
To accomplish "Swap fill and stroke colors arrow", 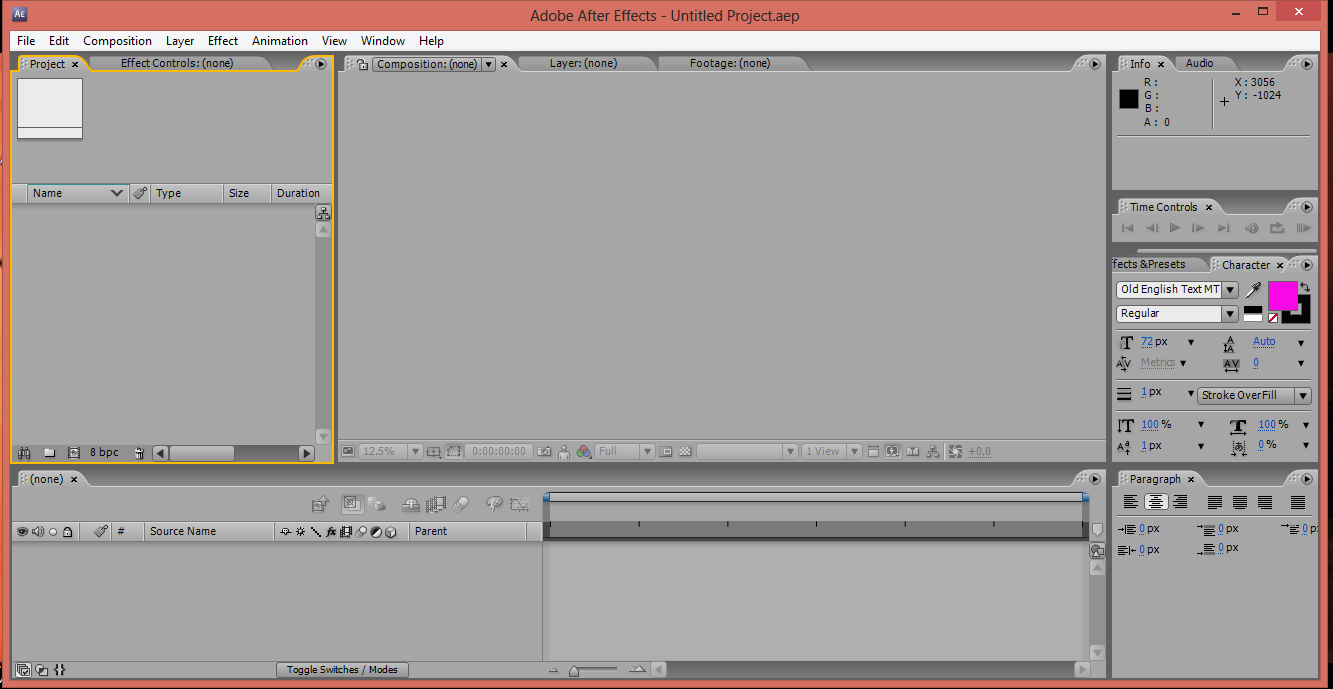I will point(1305,287).
